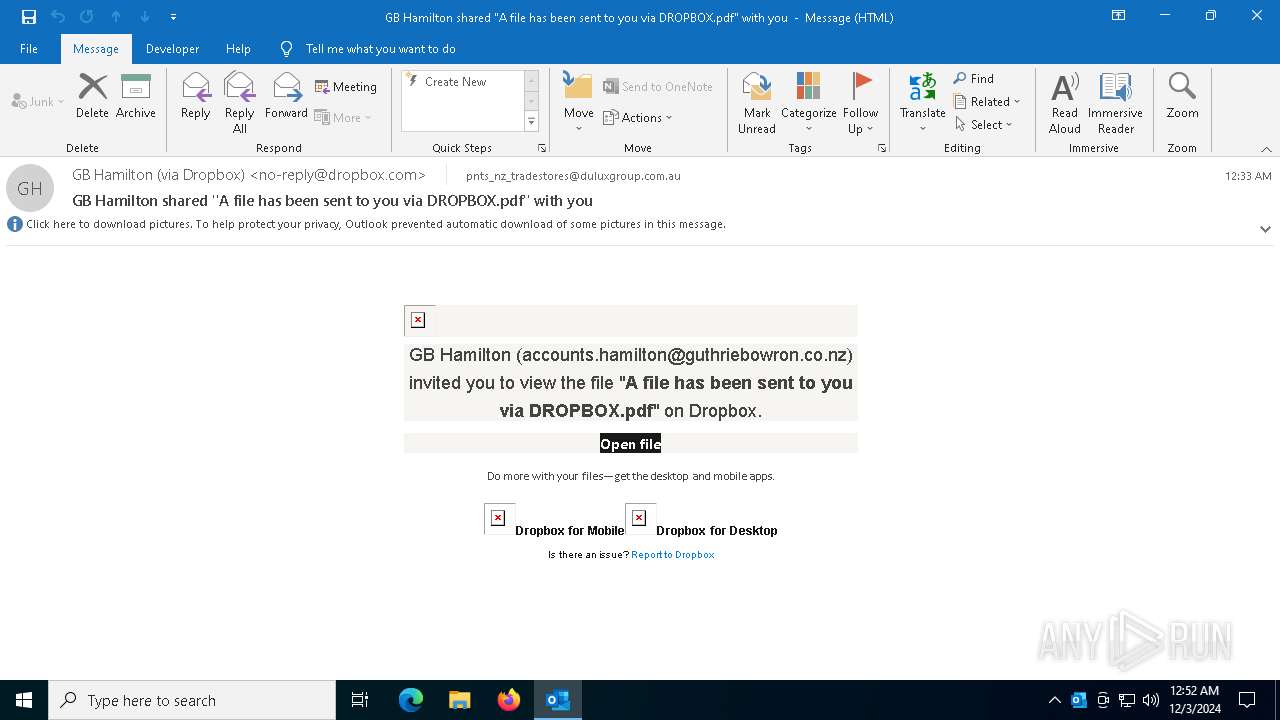Click the Undo arrow in title bar
The image size is (1280, 720).
click(x=58, y=17)
